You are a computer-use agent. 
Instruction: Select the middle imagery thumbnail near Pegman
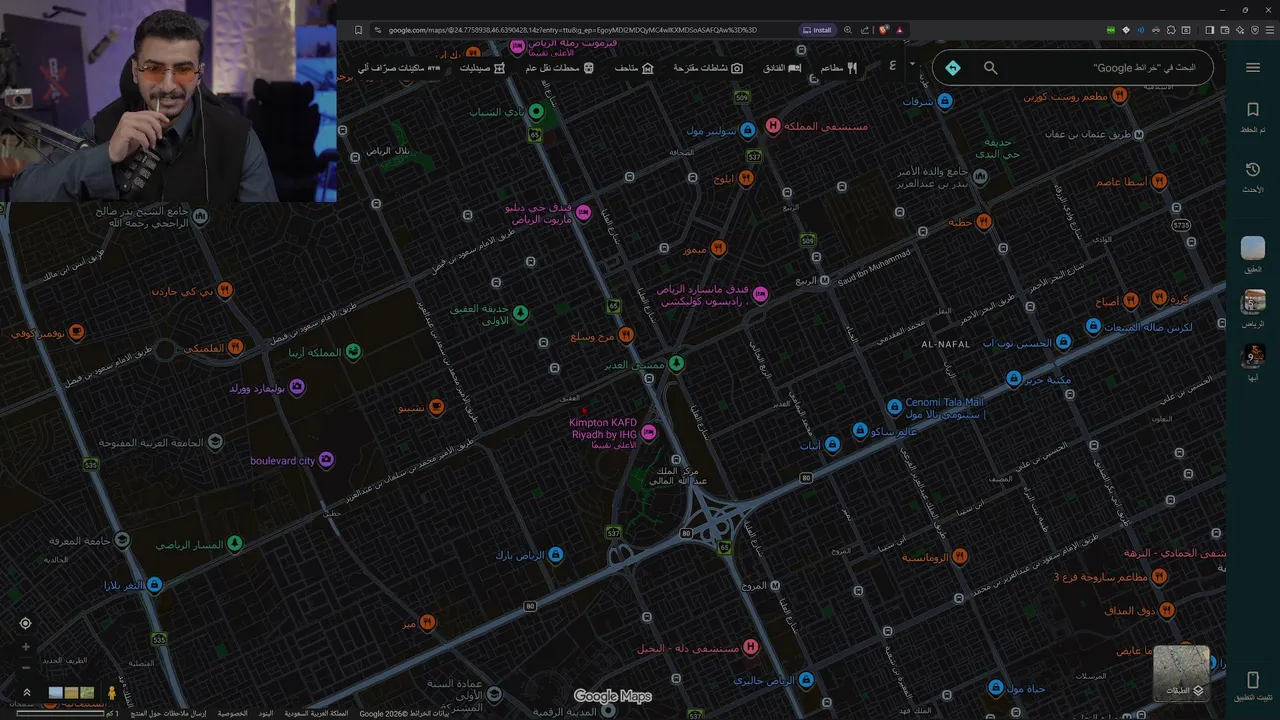click(x=72, y=692)
